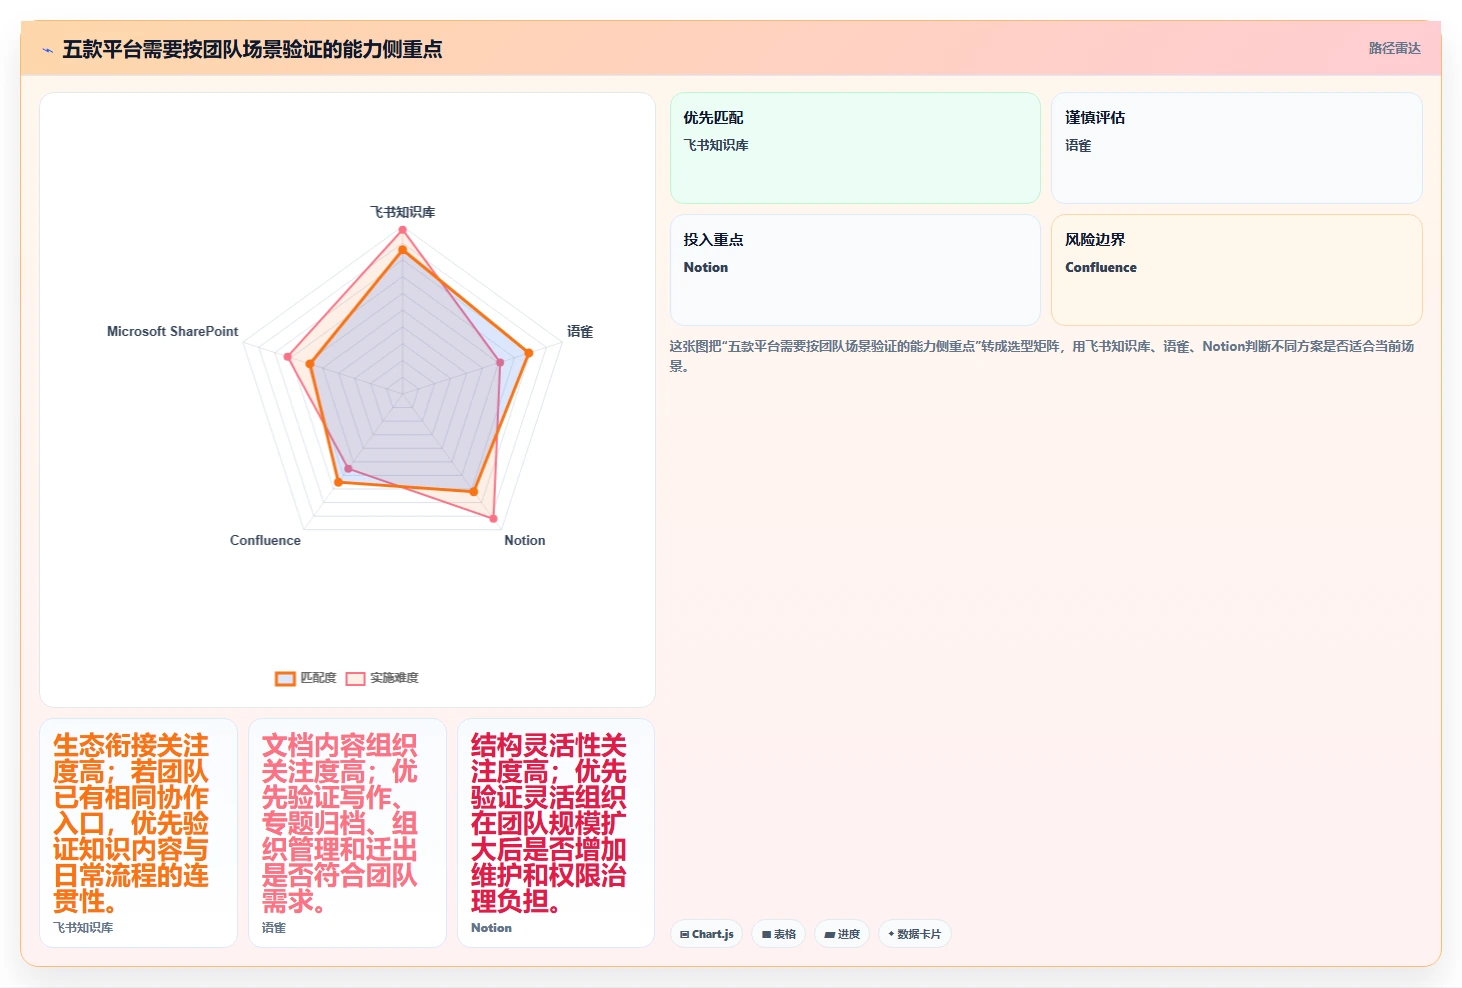The width and height of the screenshot is (1462, 988).
Task: Click the 飞书知识库 footer of the 生态衔接 card
Action: tap(83, 928)
